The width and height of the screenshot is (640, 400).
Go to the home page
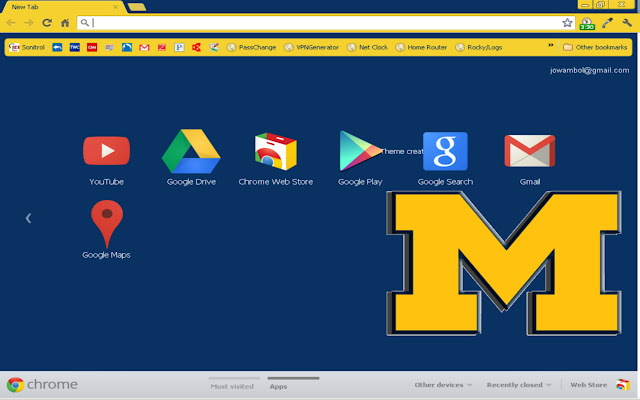point(65,23)
